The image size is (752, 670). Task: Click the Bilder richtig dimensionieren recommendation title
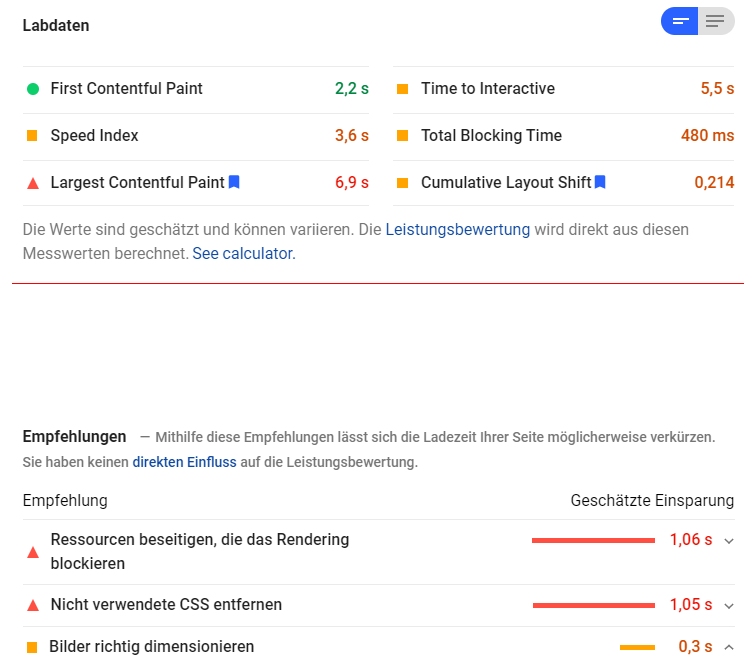click(151, 647)
